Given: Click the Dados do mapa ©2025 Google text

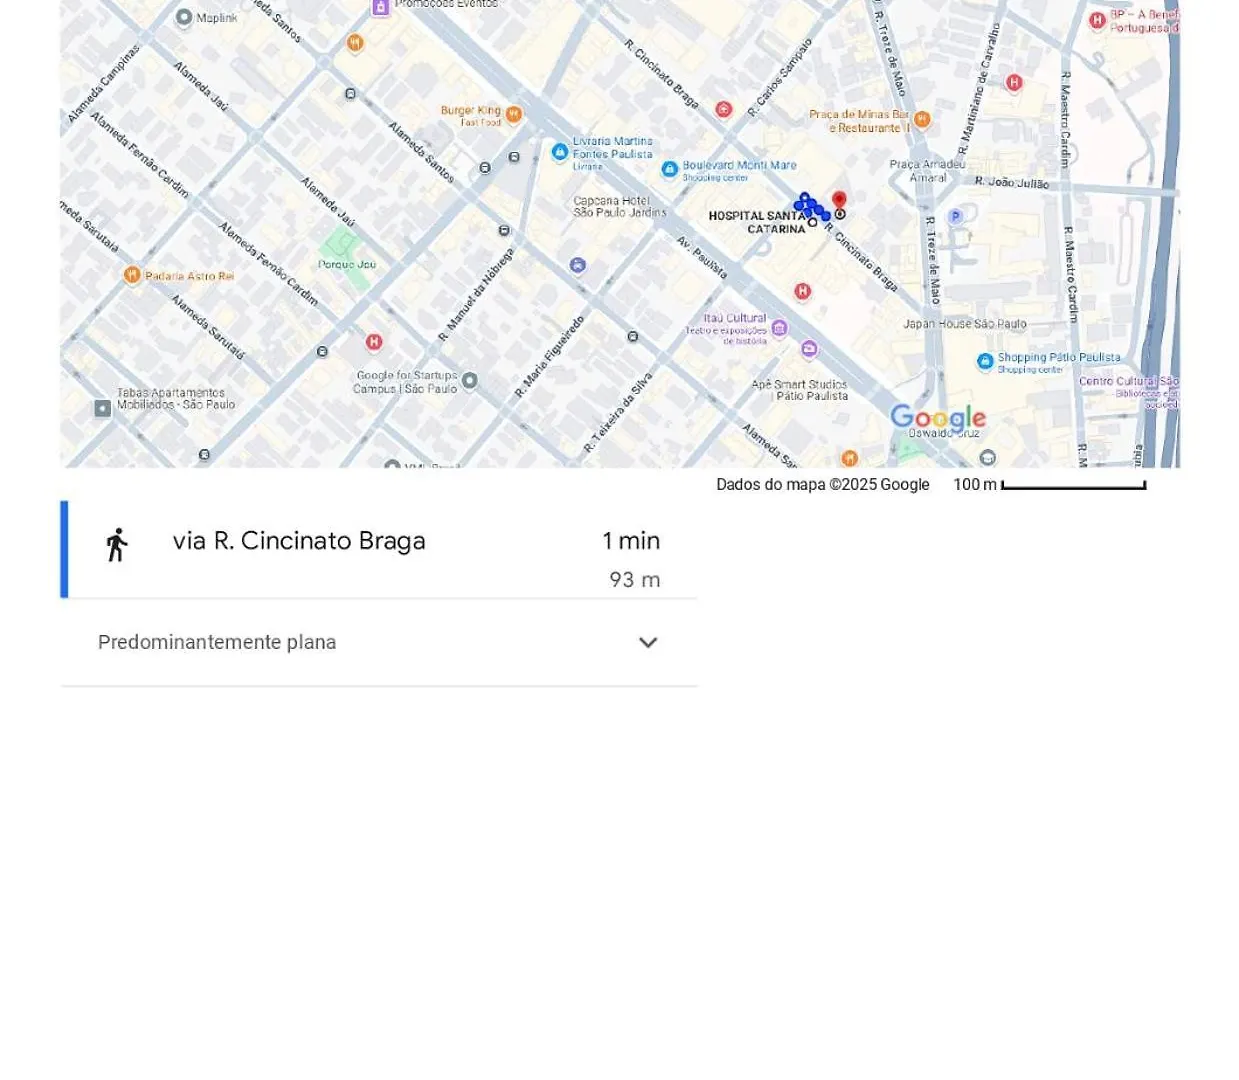Looking at the screenshot, I should click(x=823, y=485).
